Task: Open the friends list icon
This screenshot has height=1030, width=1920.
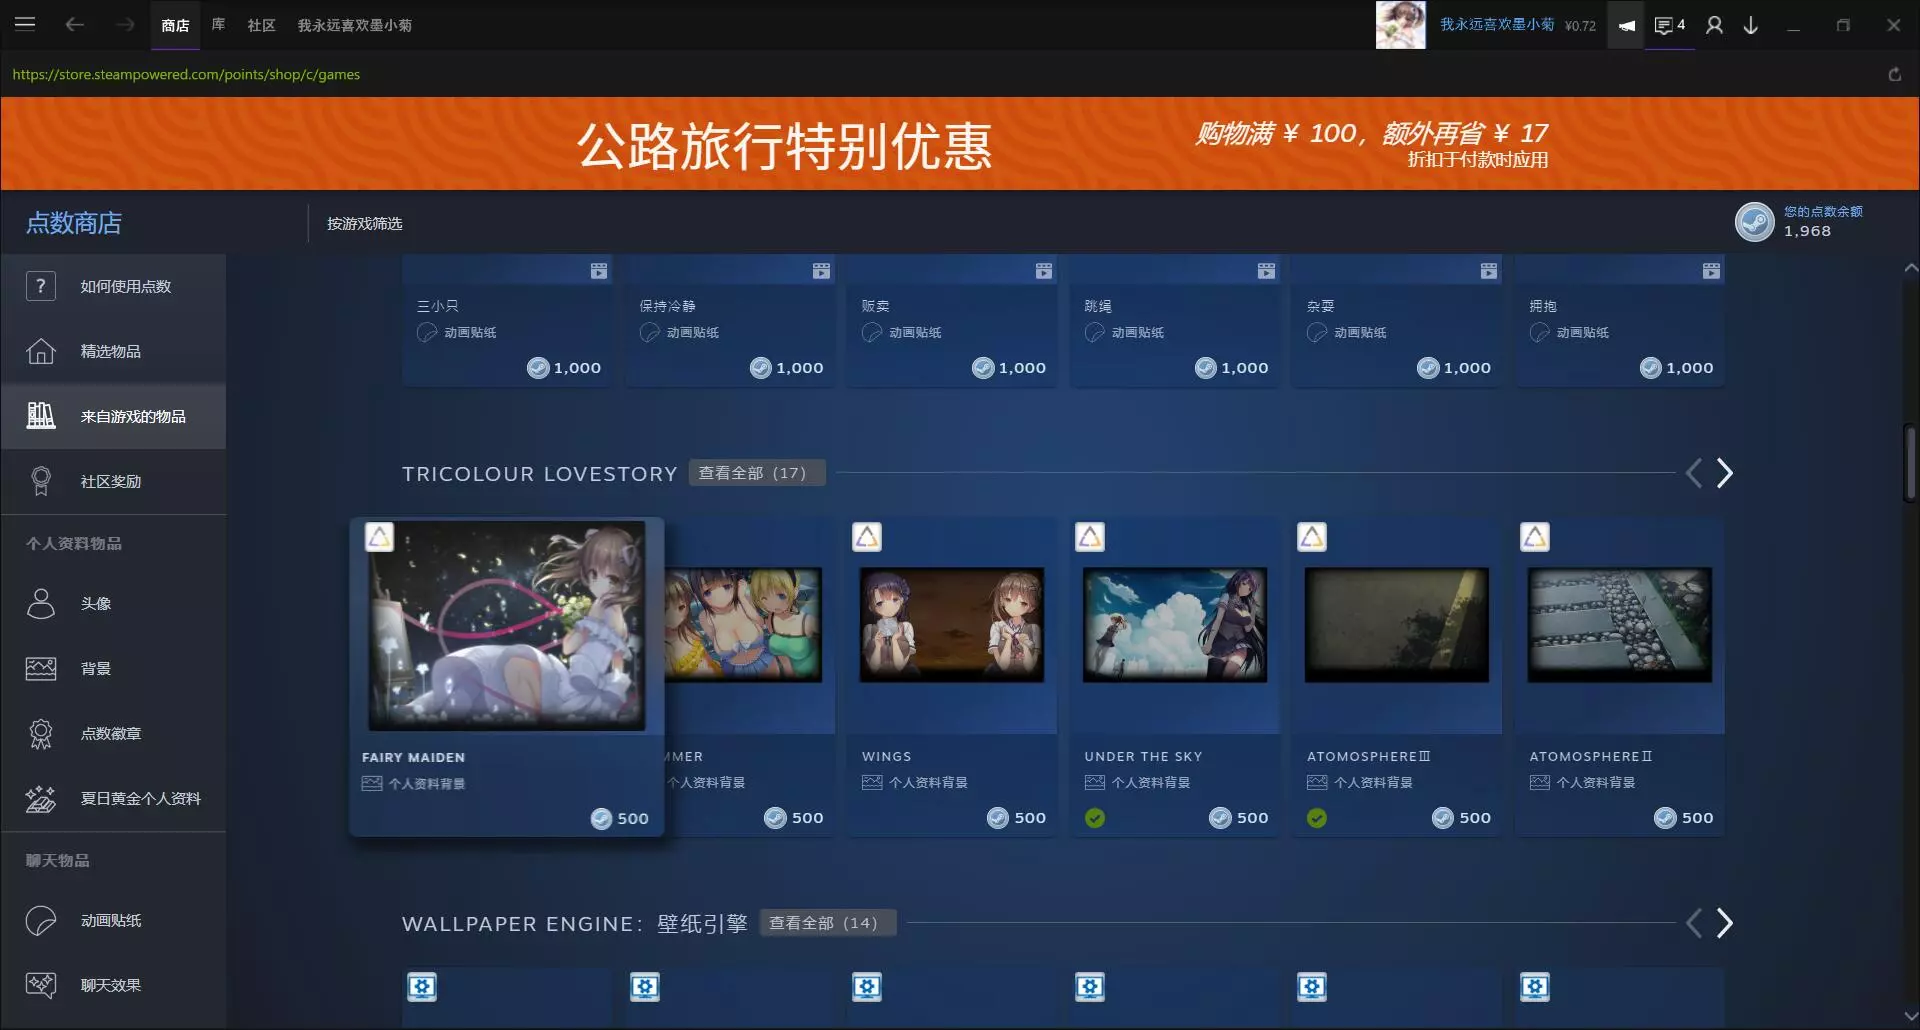Action: [x=1714, y=25]
